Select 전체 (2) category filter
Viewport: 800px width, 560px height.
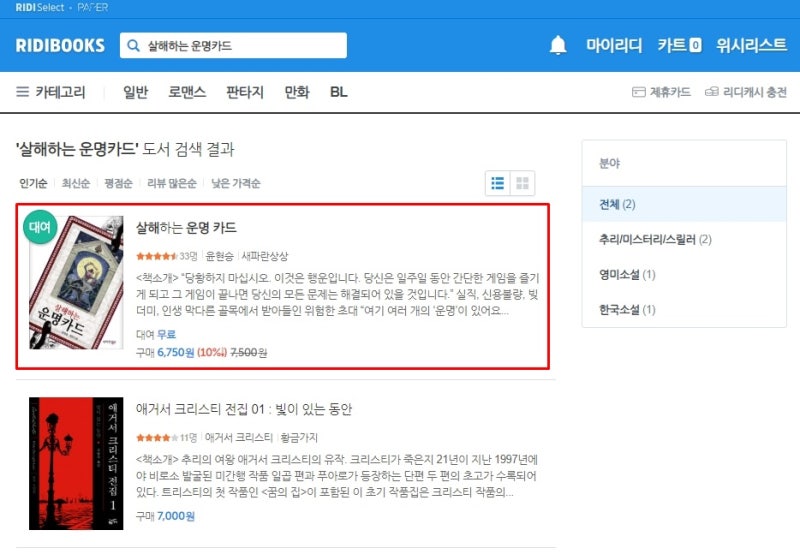[684, 205]
